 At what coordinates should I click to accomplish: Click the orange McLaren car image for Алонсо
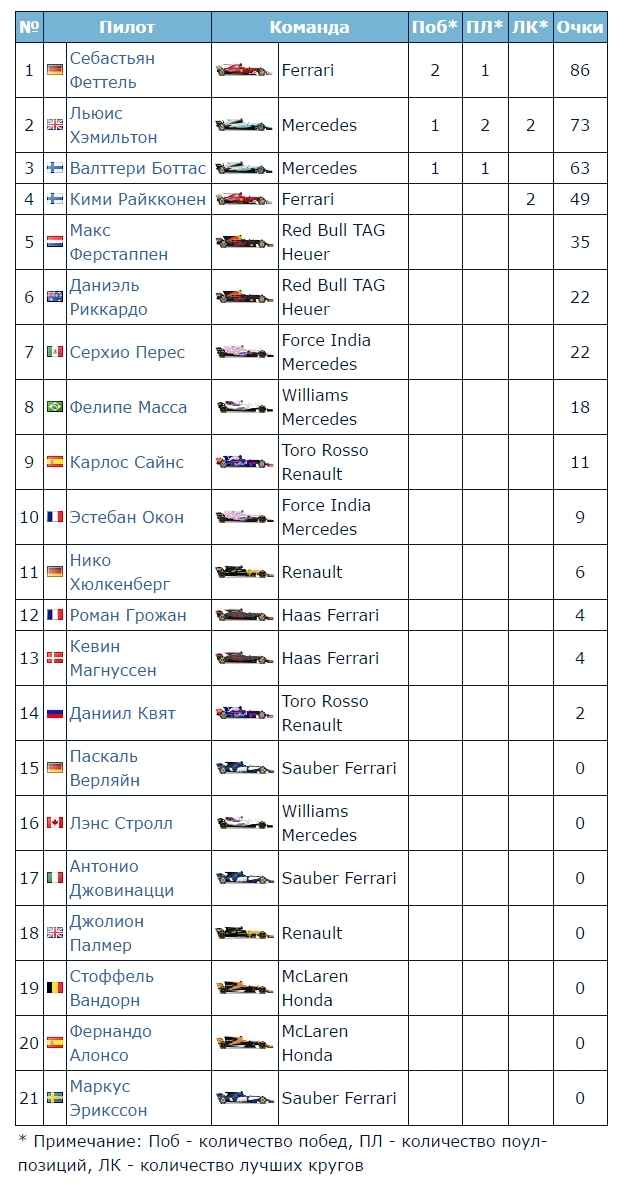[x=244, y=1043]
